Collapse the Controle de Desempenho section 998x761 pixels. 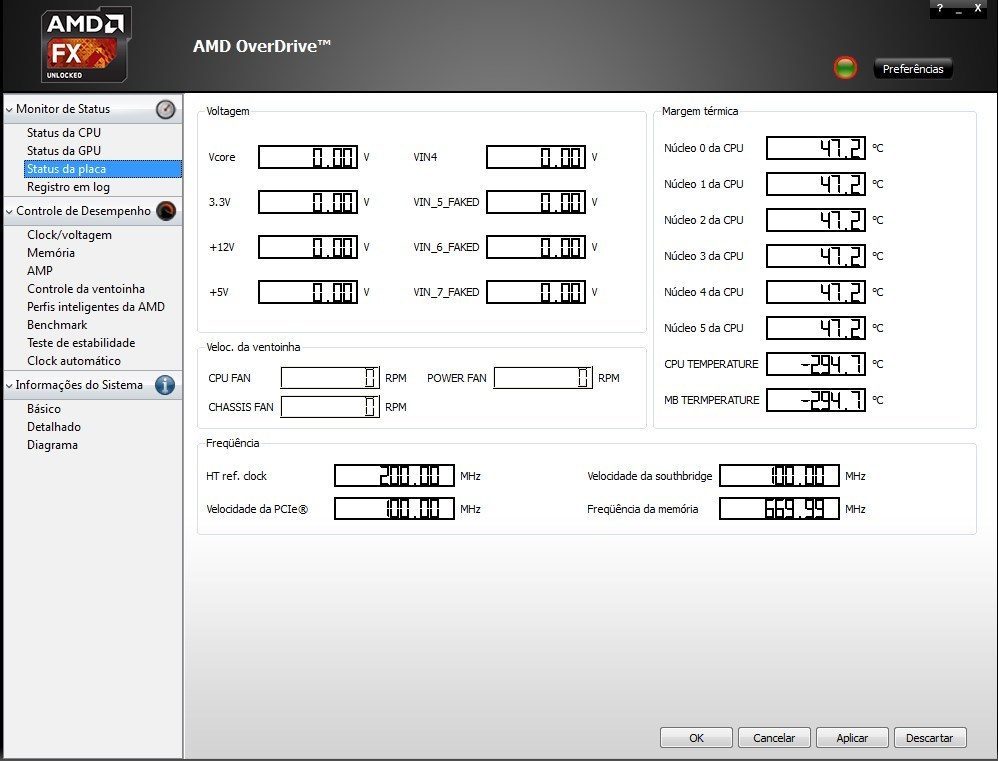click(9, 211)
